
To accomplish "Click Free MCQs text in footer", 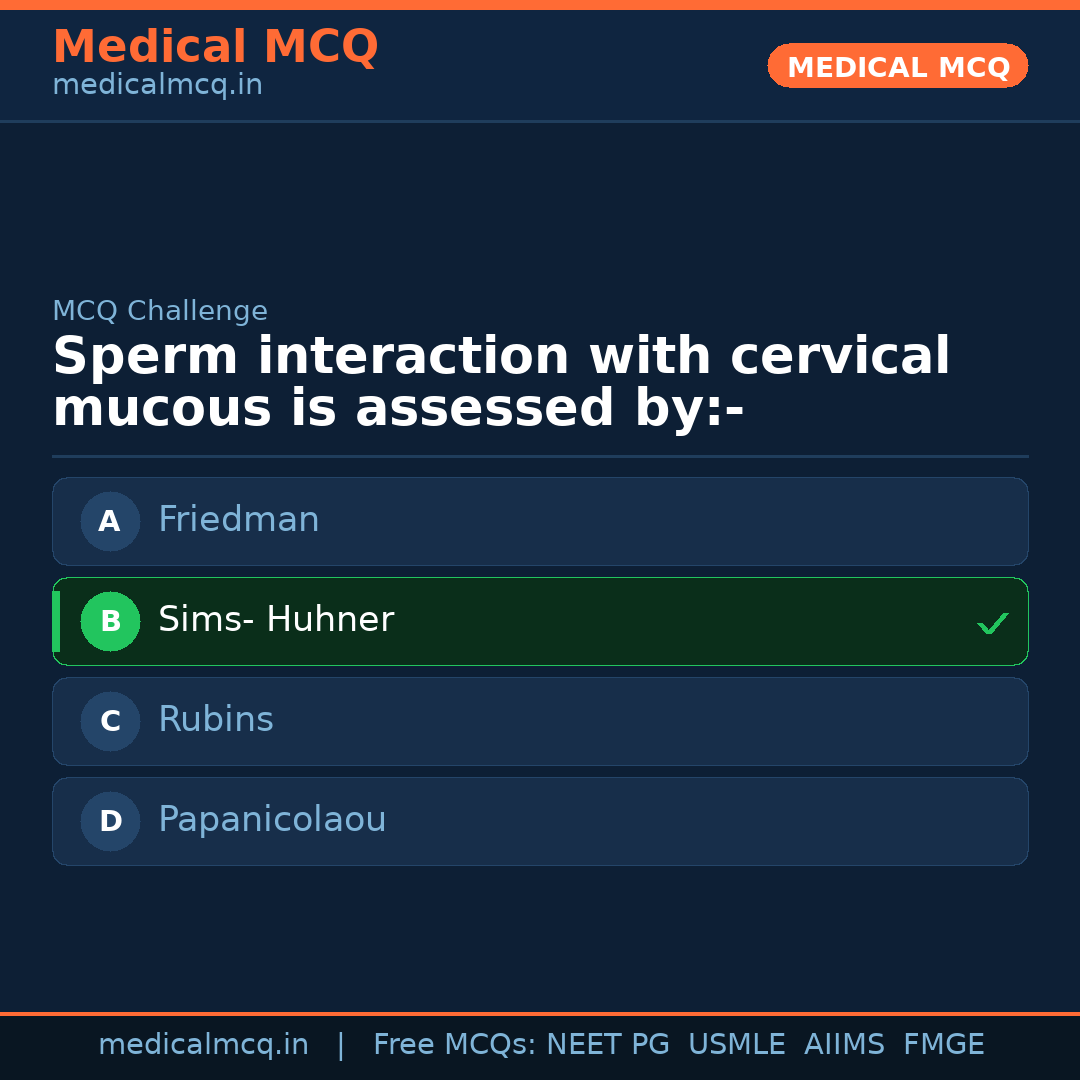I will click(x=454, y=1045).
